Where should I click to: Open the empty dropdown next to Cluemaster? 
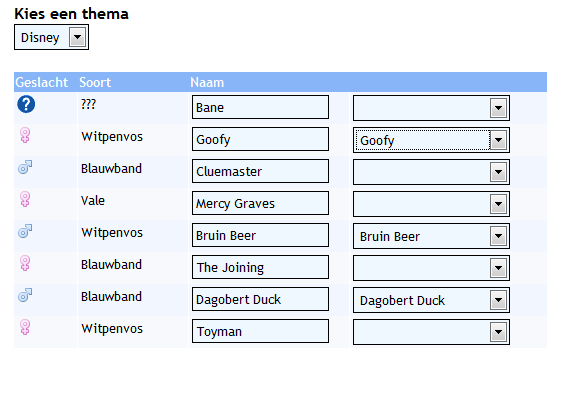point(431,172)
